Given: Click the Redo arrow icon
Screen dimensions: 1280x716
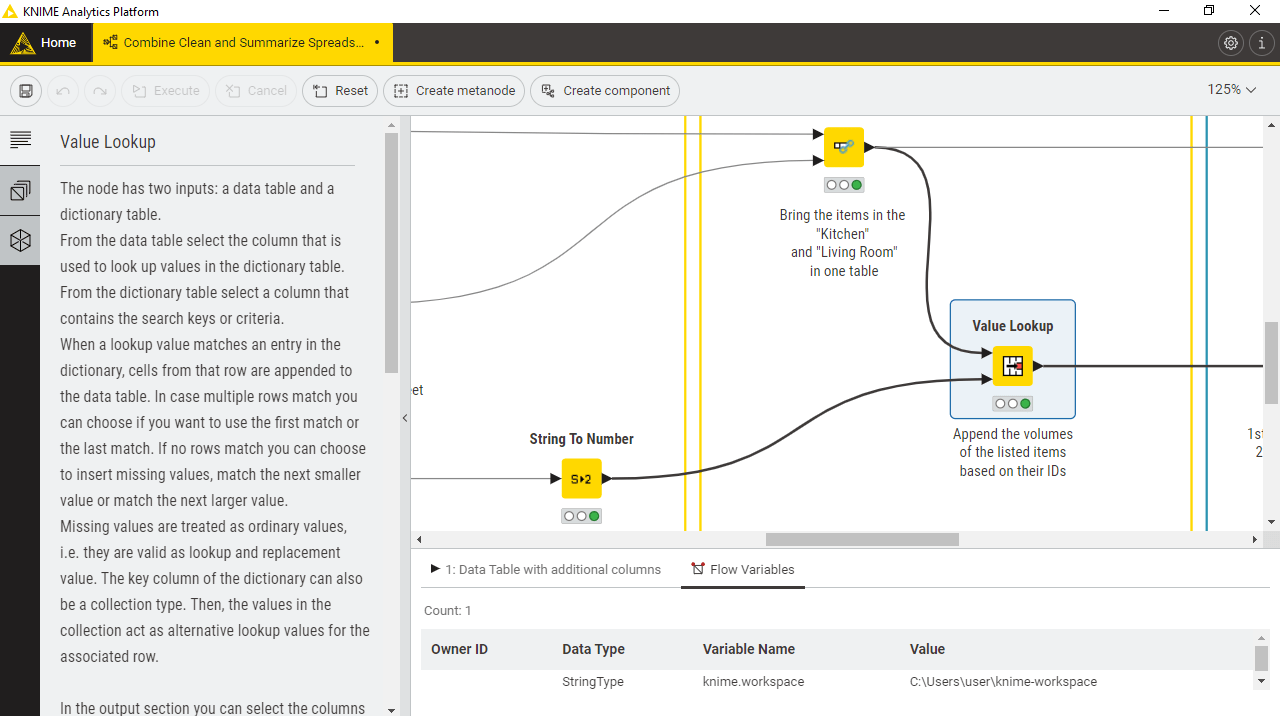Looking at the screenshot, I should click(x=100, y=91).
